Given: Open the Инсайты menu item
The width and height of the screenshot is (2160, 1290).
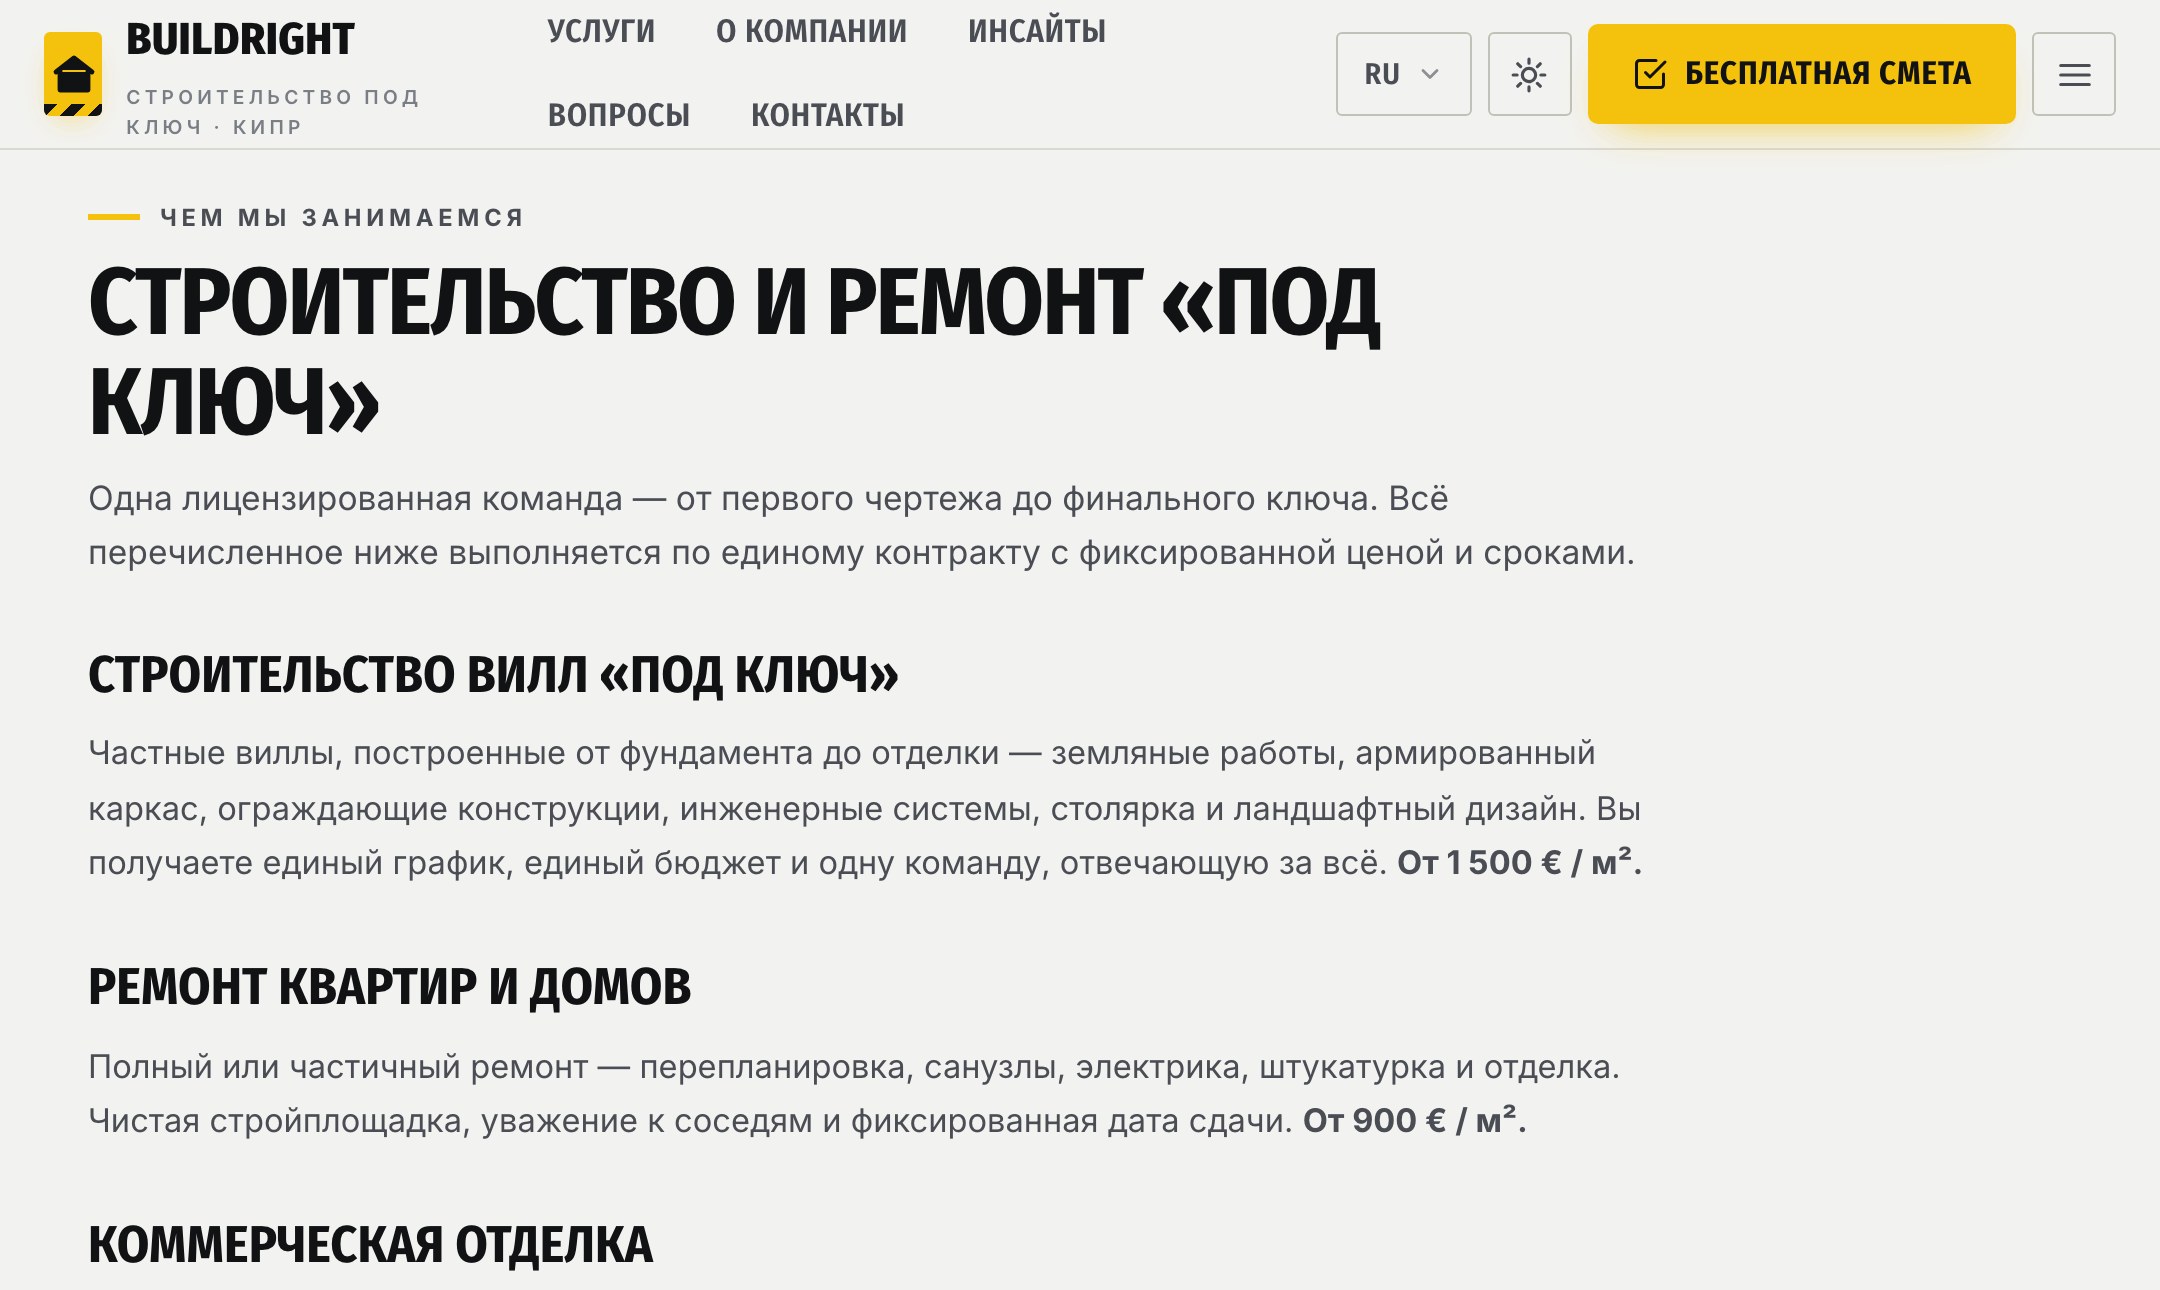Looking at the screenshot, I should point(1037,32).
